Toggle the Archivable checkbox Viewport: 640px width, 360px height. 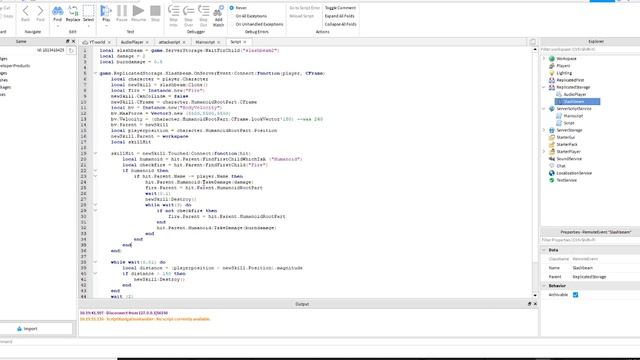pyautogui.click(x=576, y=295)
